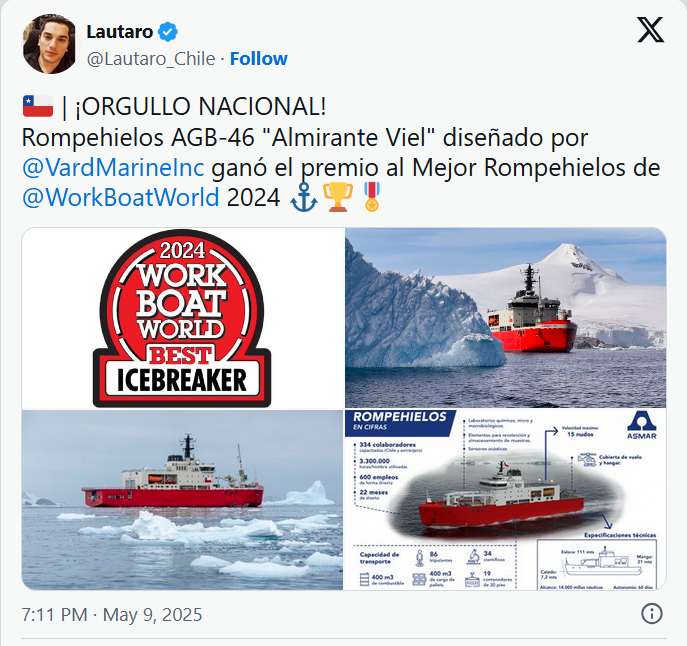Open the photo of red ship among ice floes

pyautogui.click(x=182, y=500)
